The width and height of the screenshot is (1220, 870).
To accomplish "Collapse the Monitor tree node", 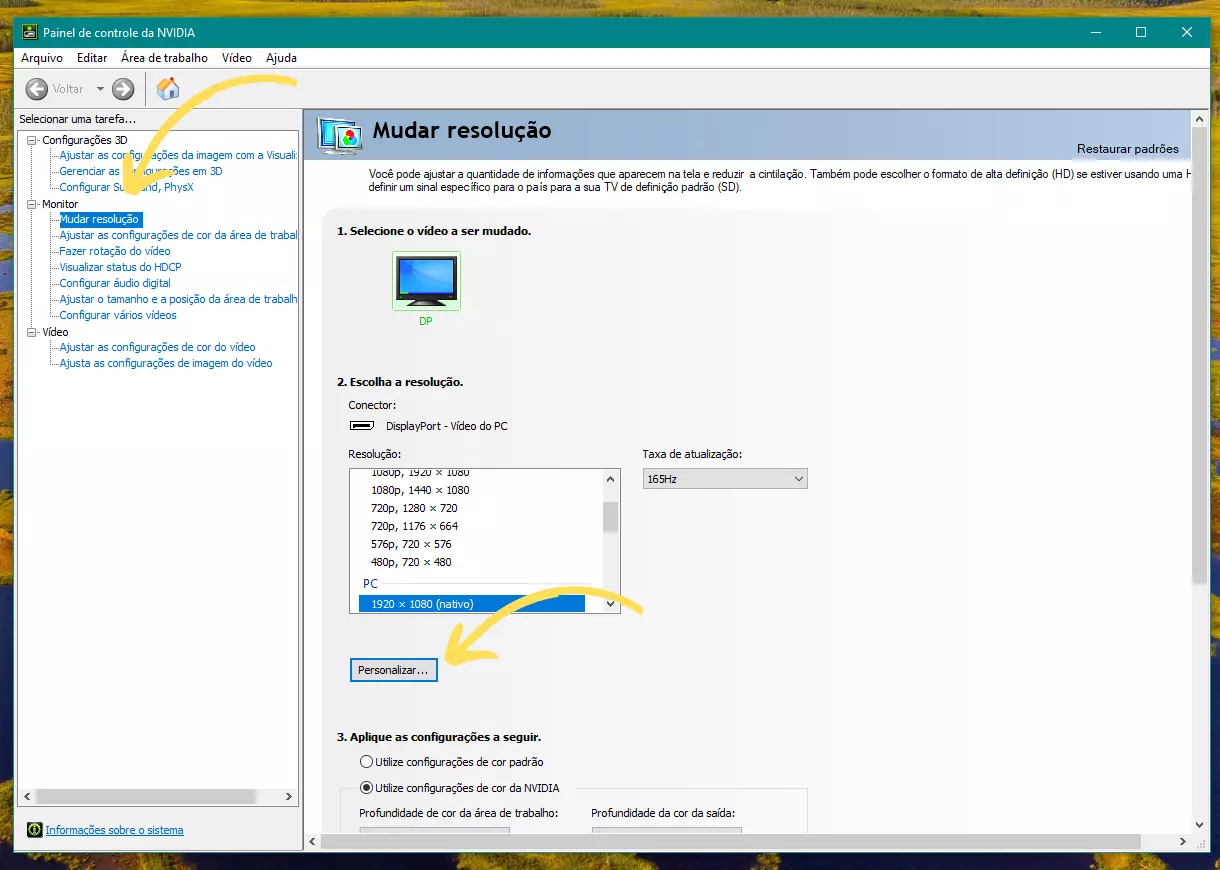I will (x=32, y=204).
